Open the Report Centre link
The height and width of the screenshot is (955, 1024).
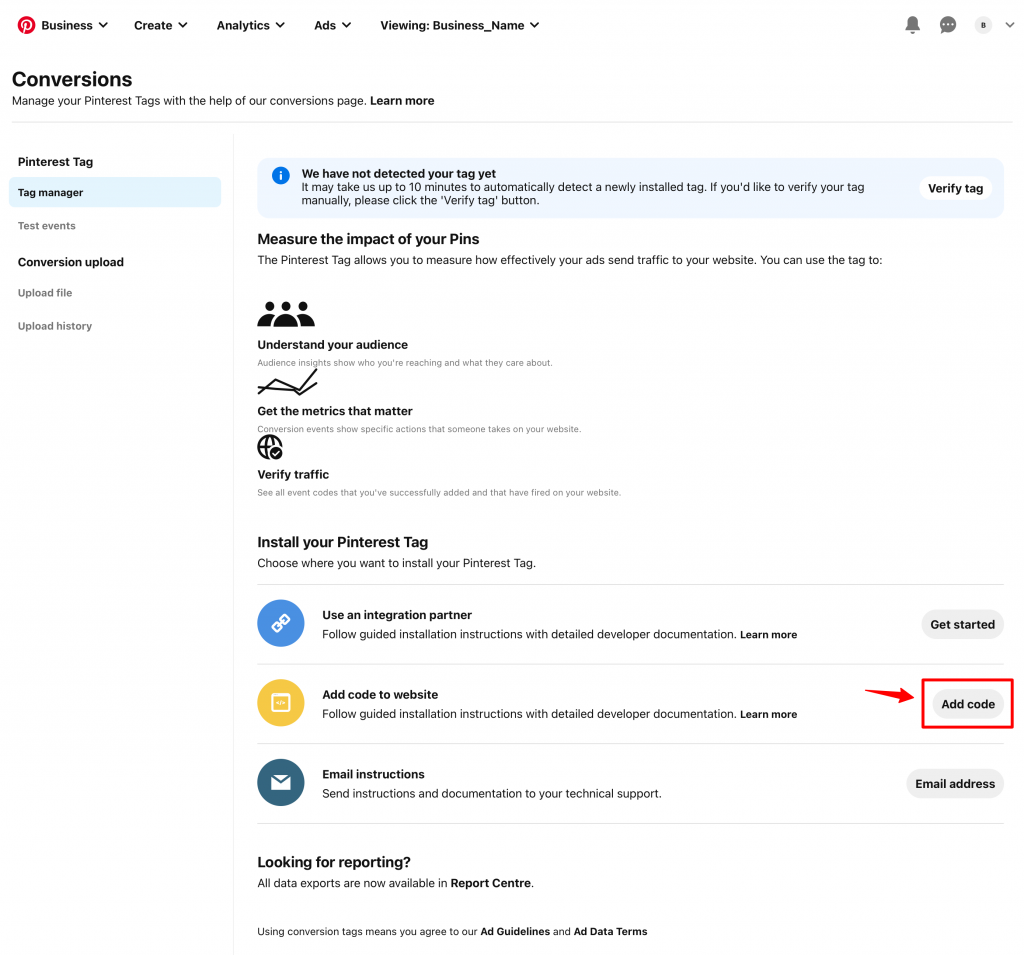490,883
